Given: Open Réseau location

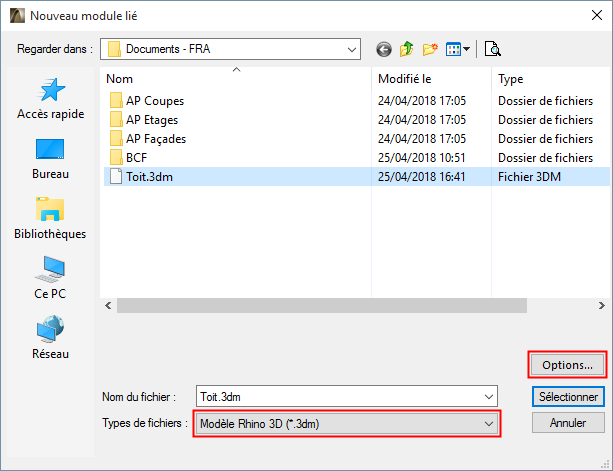Looking at the screenshot, I should click(x=50, y=338).
